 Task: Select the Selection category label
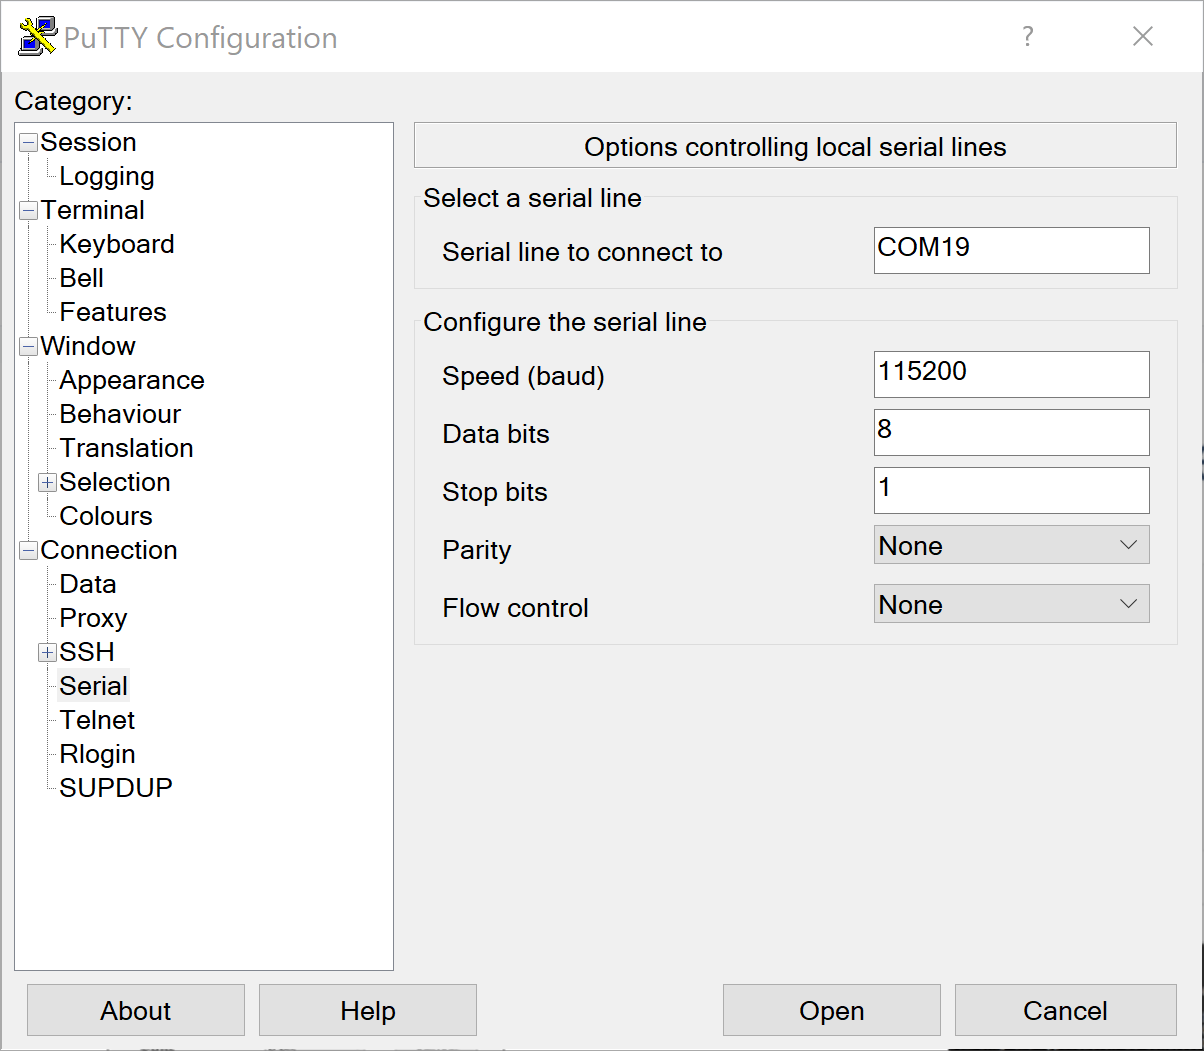(115, 482)
